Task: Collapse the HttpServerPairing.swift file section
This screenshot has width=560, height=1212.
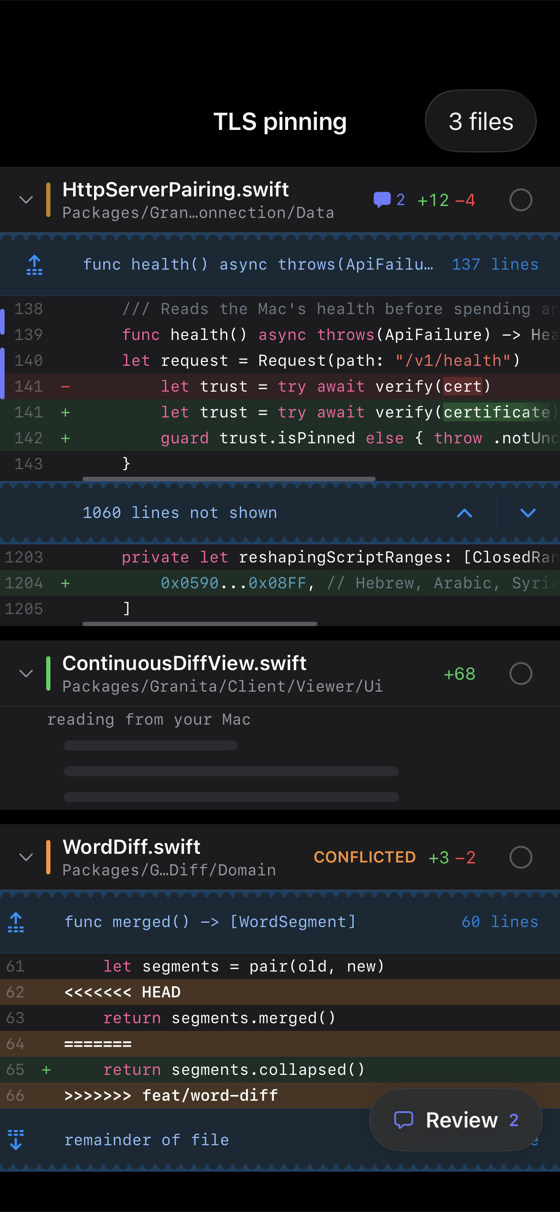Action: pyautogui.click(x=26, y=200)
